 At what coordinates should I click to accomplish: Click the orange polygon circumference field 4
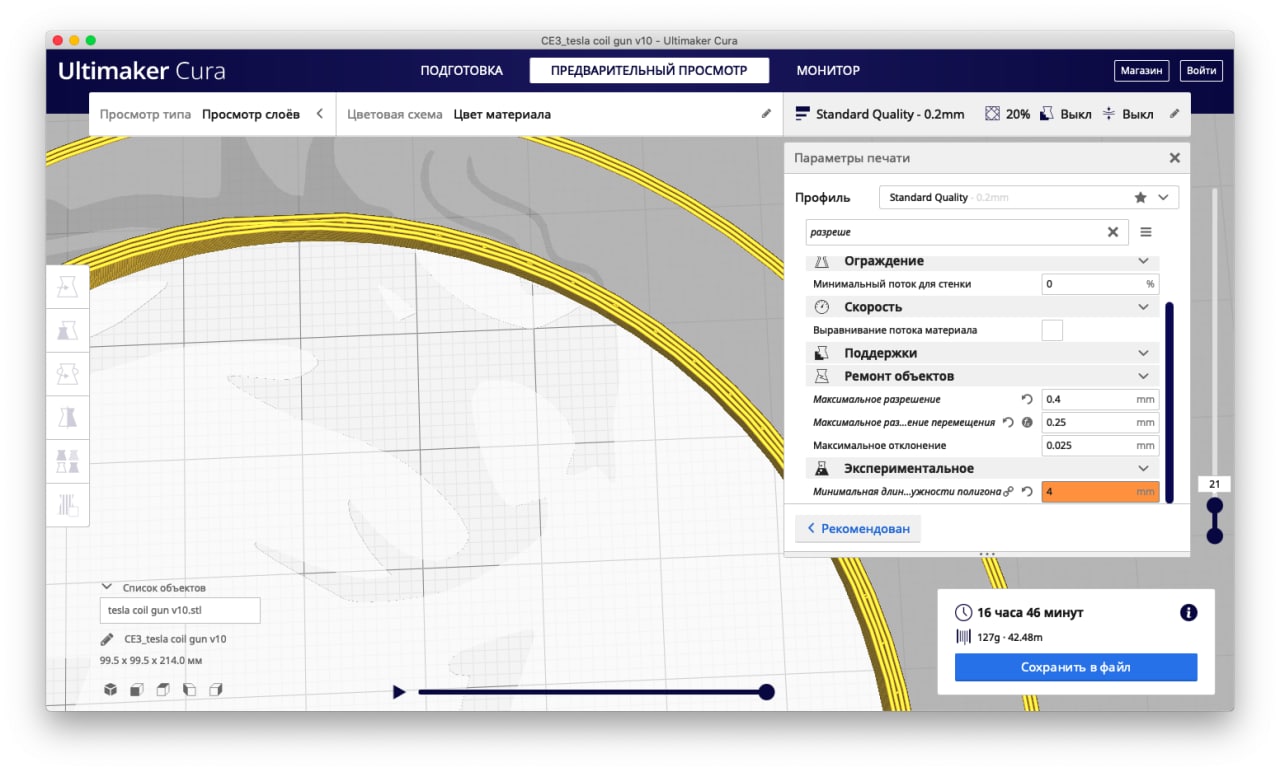click(x=1100, y=491)
